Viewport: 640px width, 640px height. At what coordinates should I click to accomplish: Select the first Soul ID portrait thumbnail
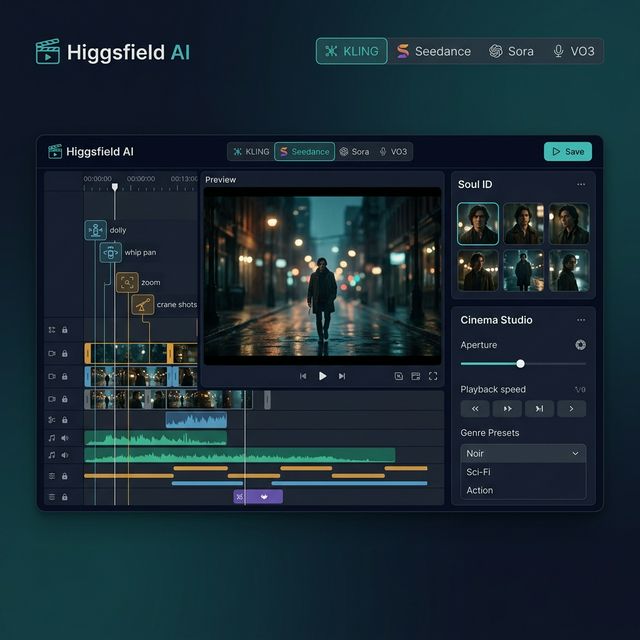coord(478,224)
